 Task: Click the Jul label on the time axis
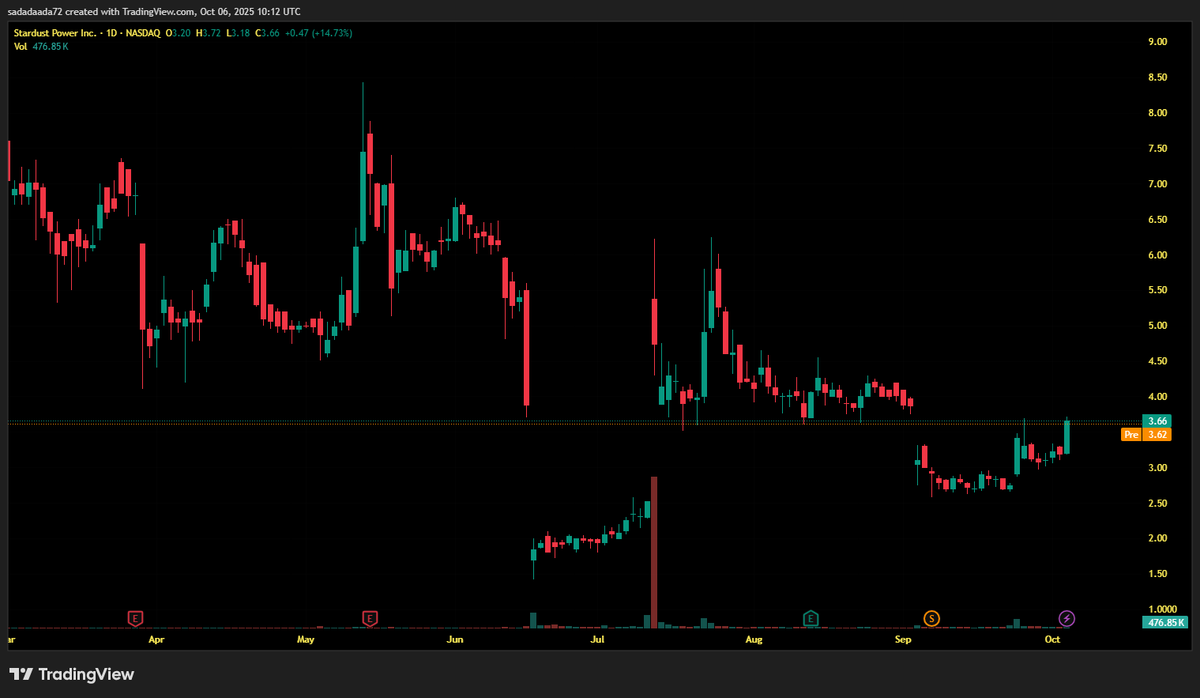click(x=597, y=638)
